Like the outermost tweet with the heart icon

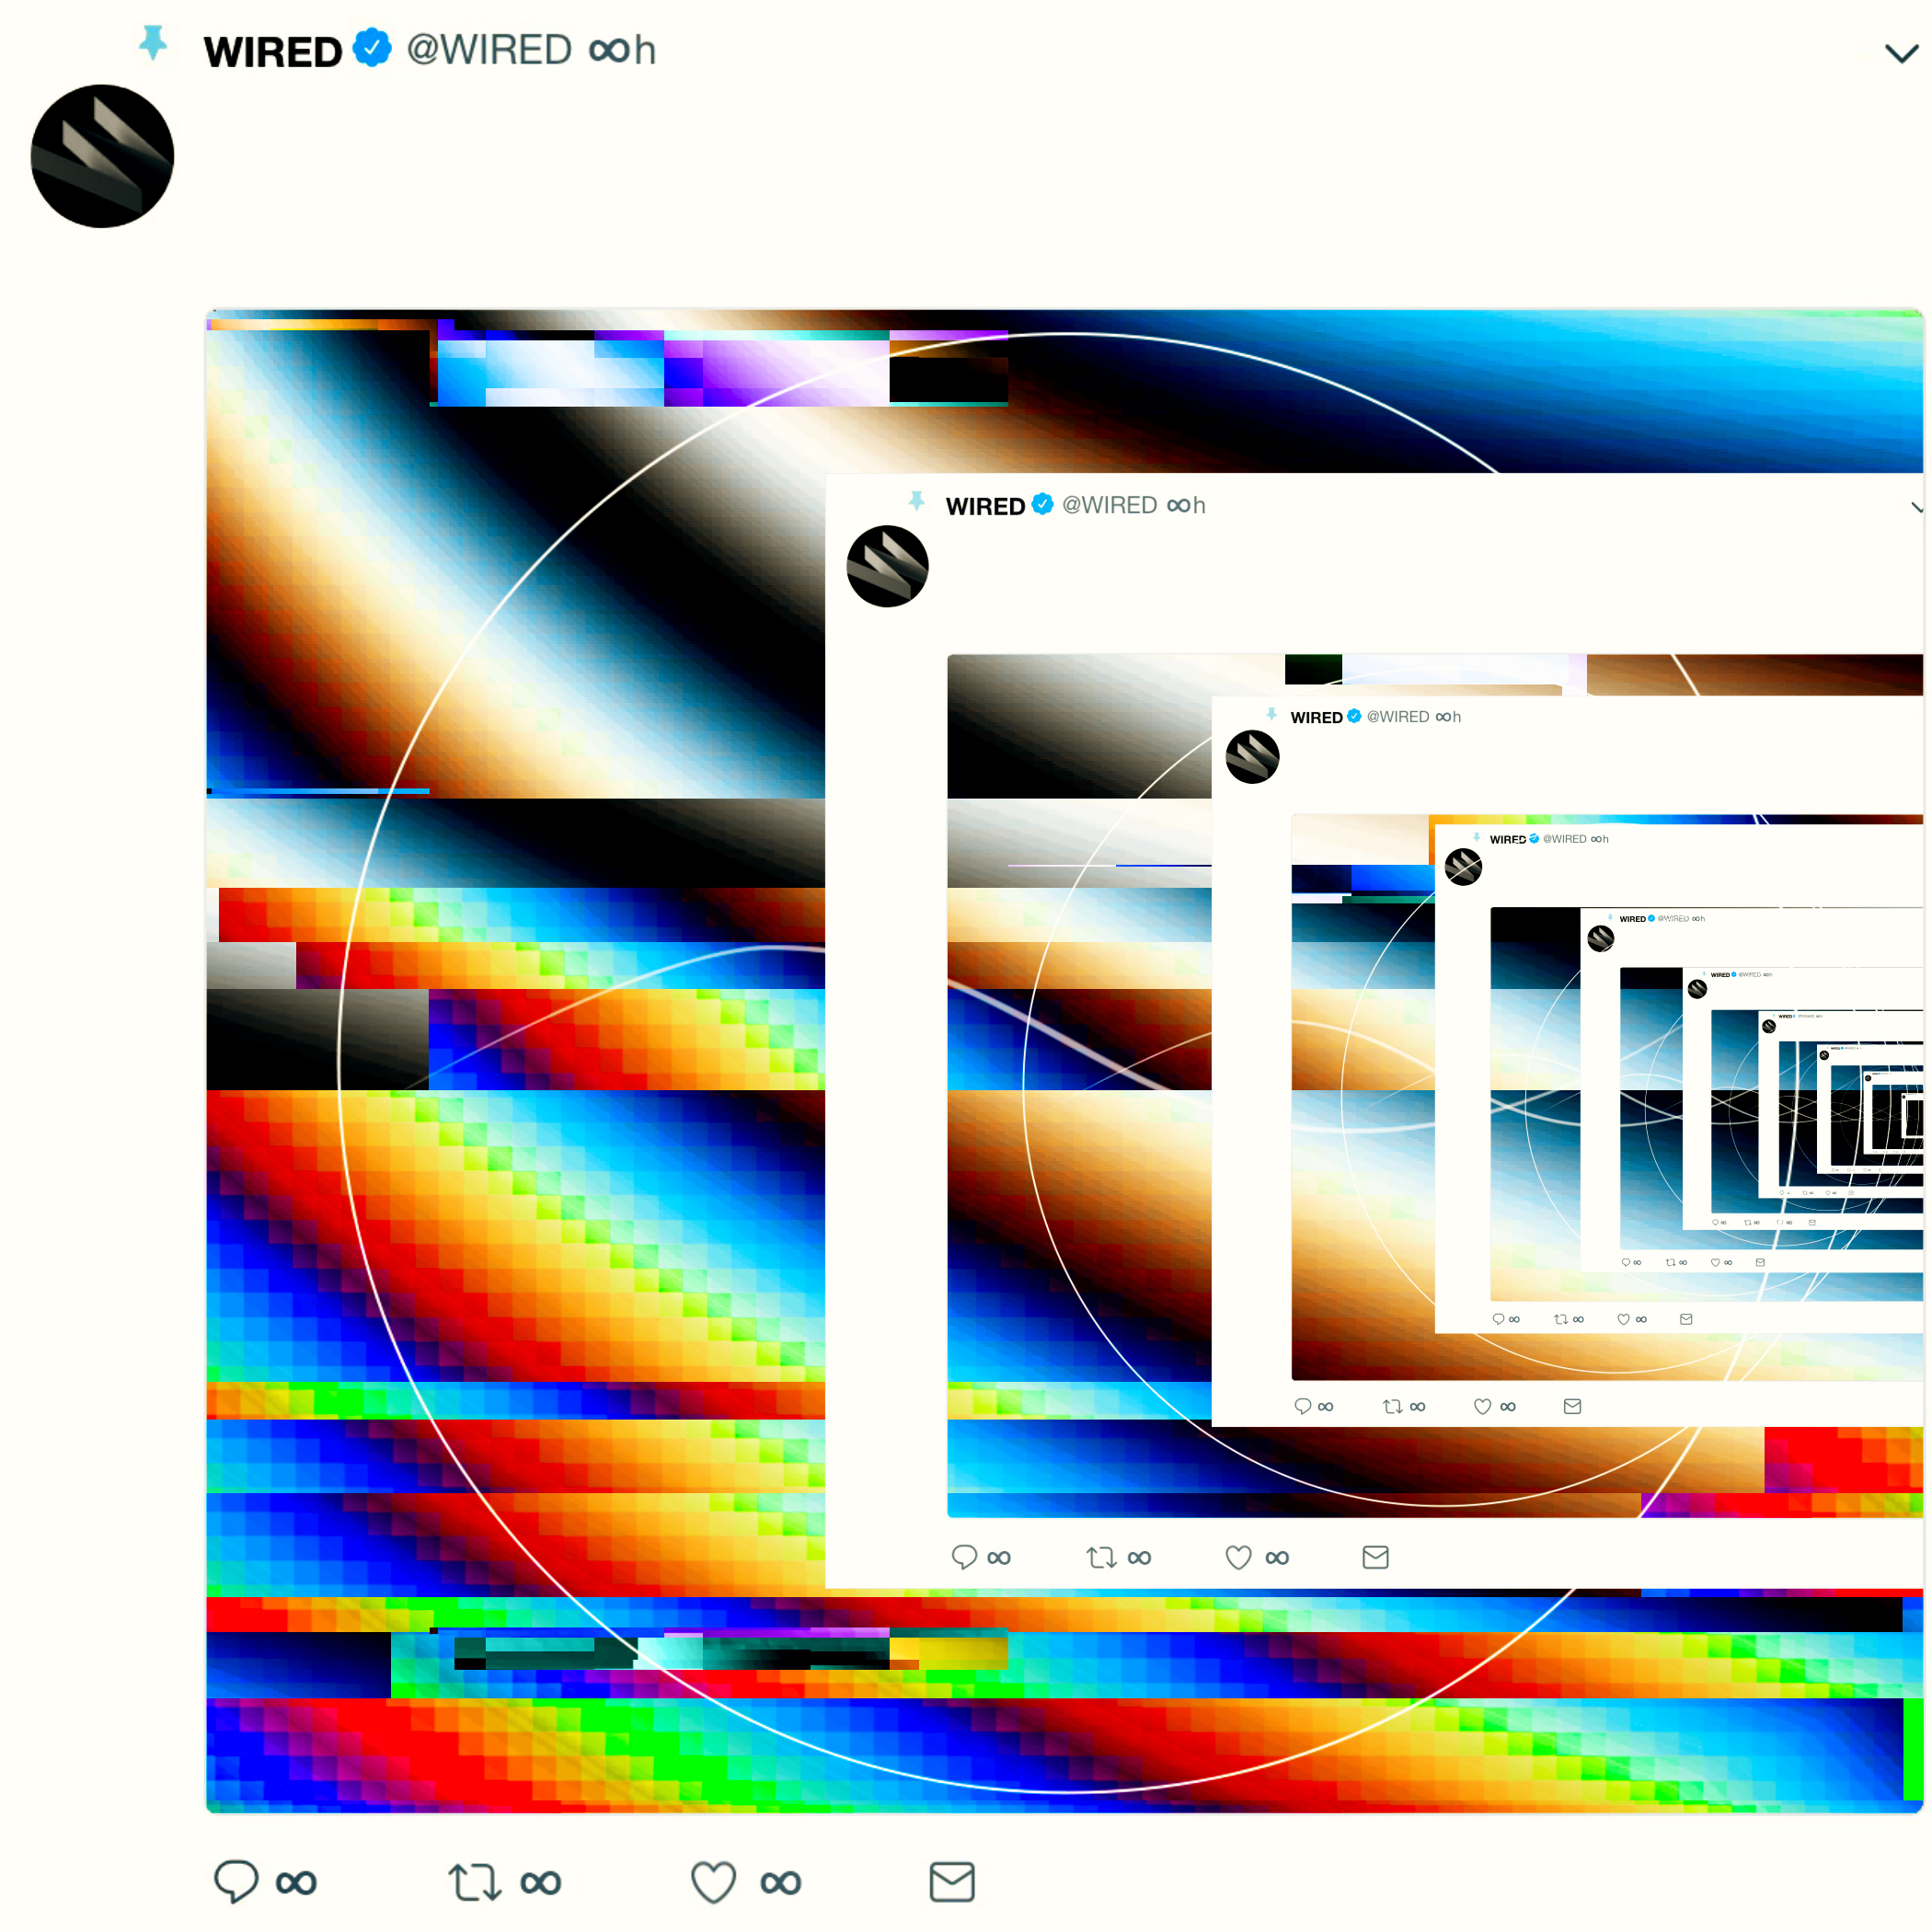coord(713,1882)
